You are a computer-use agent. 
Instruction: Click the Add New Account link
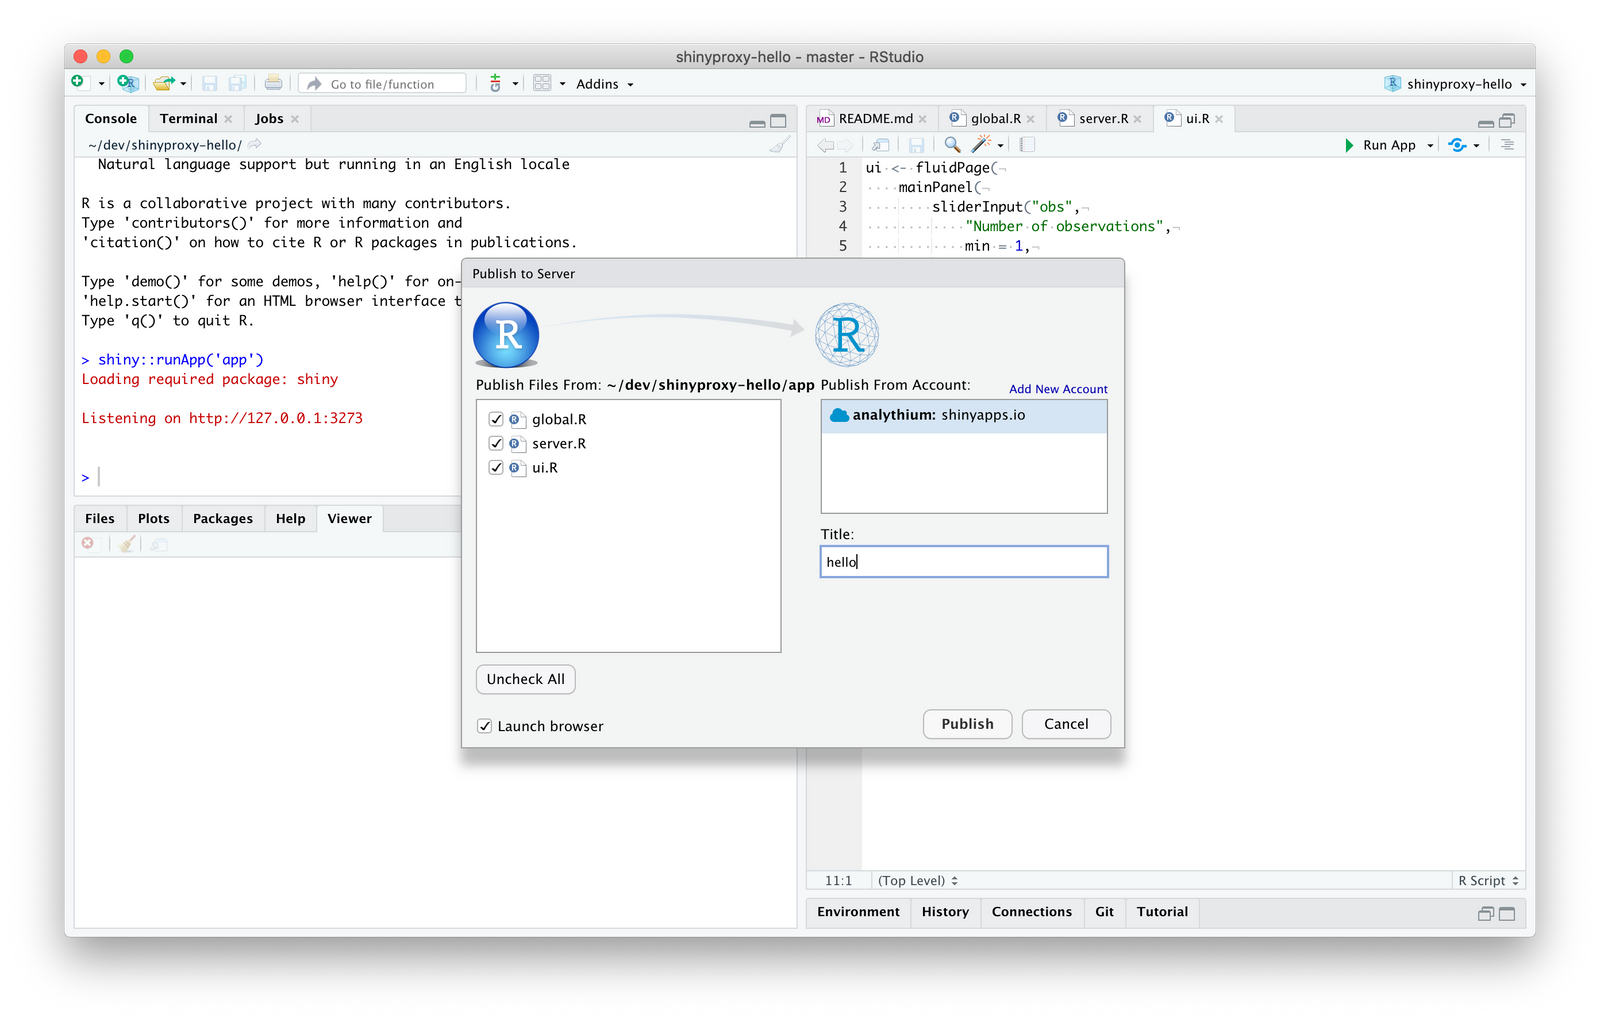click(1058, 388)
